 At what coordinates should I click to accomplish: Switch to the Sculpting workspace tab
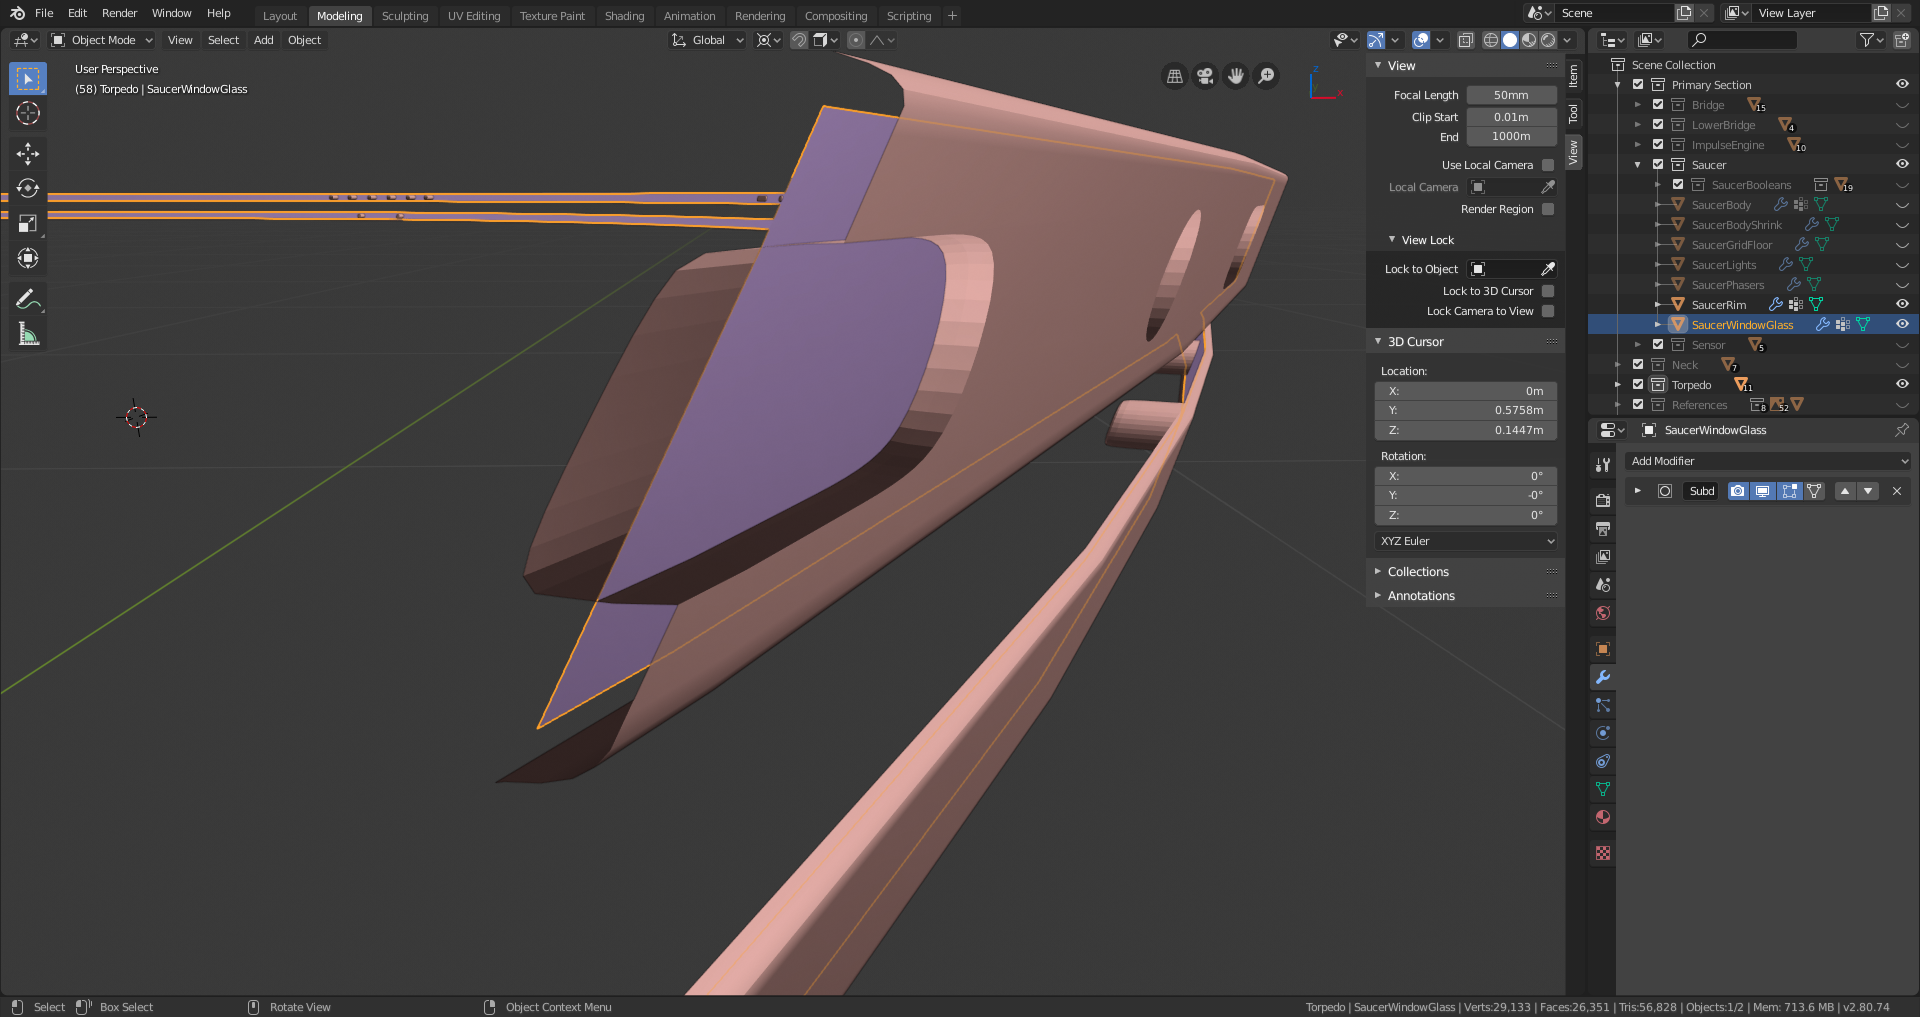click(405, 16)
